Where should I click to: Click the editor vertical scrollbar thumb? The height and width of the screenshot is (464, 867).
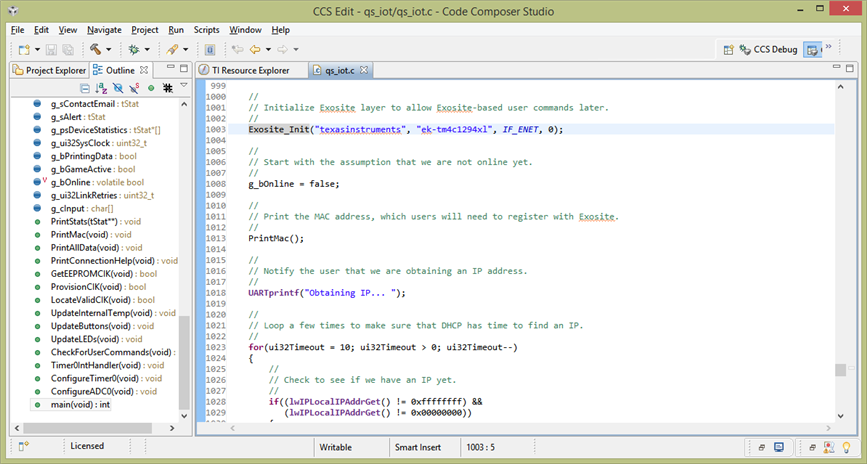(x=841, y=370)
